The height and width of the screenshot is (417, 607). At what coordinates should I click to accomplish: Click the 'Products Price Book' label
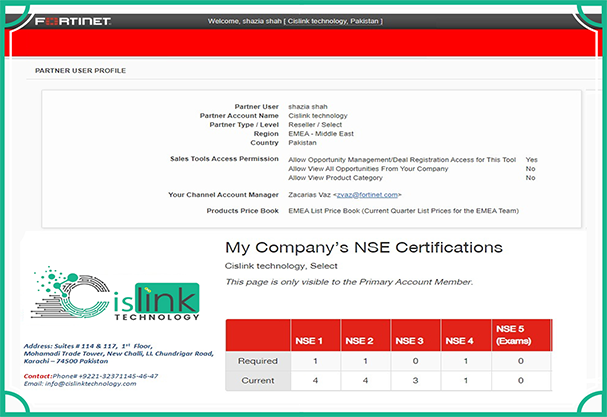242,211
